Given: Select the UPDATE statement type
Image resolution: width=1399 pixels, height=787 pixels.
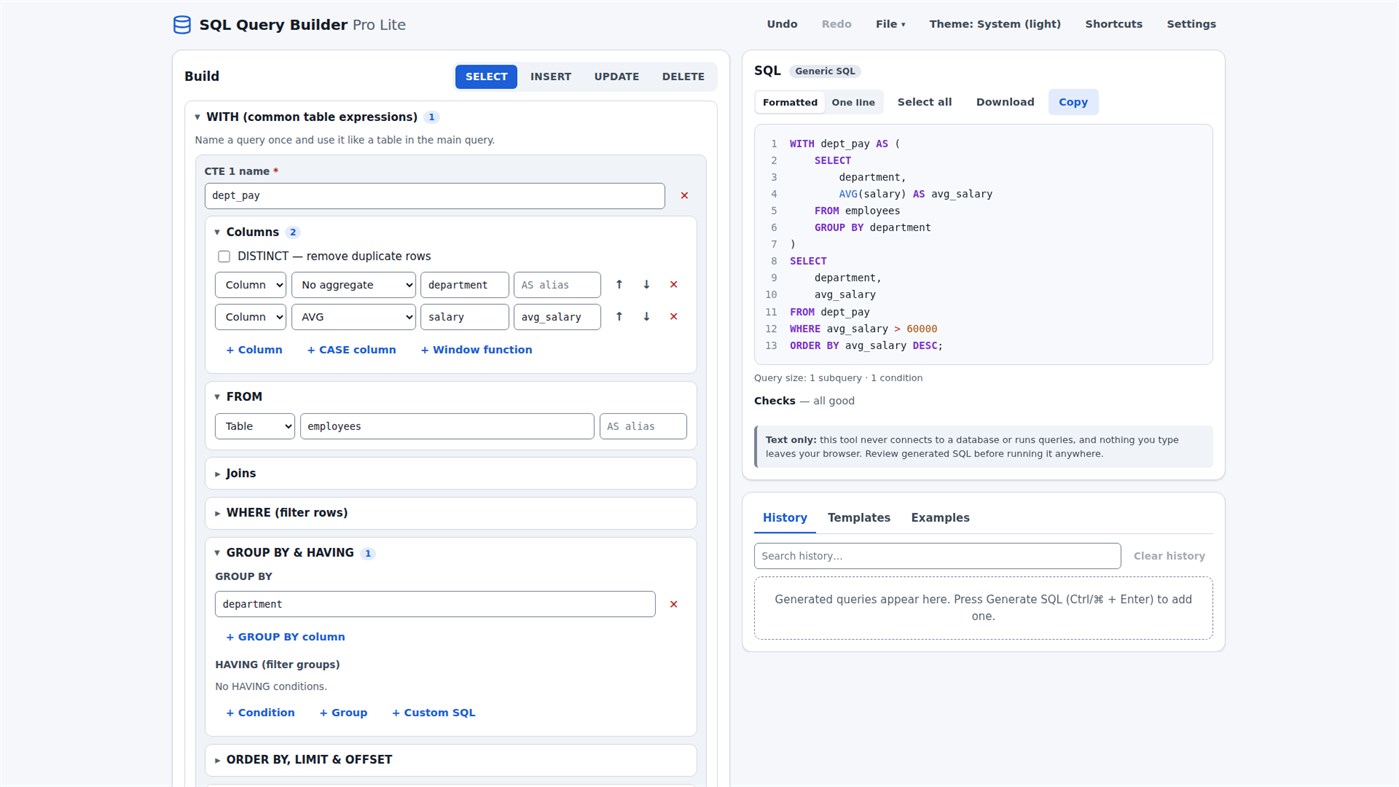Looking at the screenshot, I should pyautogui.click(x=616, y=77).
